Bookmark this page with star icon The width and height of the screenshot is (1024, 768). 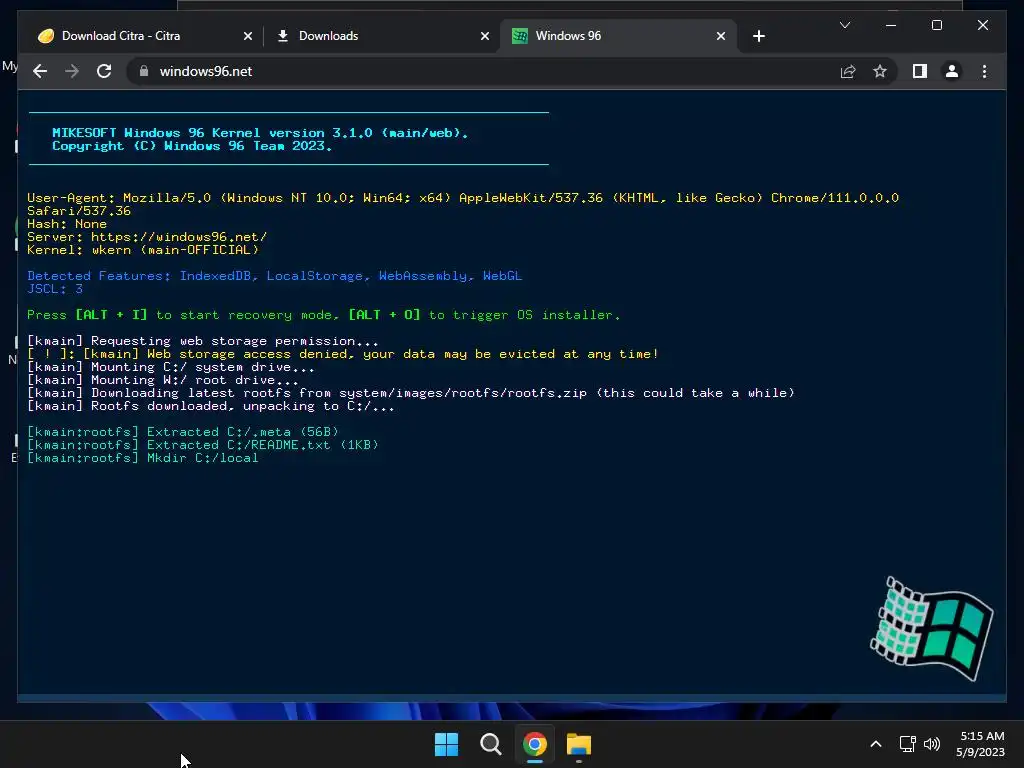click(x=880, y=71)
